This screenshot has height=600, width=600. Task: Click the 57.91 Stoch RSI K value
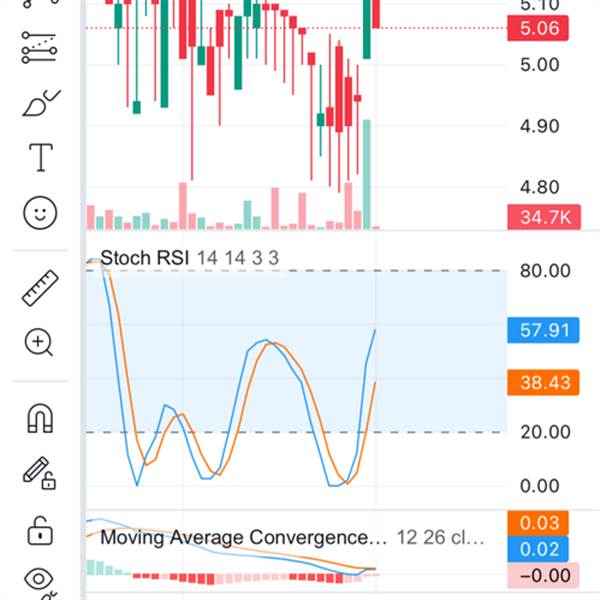[x=543, y=330]
